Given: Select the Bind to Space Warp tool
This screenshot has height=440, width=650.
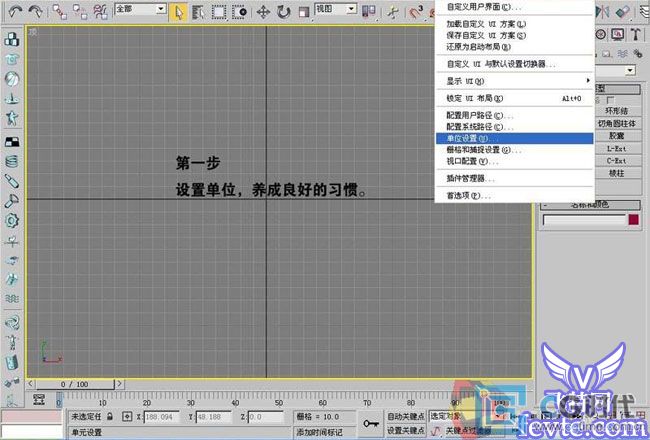Looking at the screenshot, I should 100,12.
